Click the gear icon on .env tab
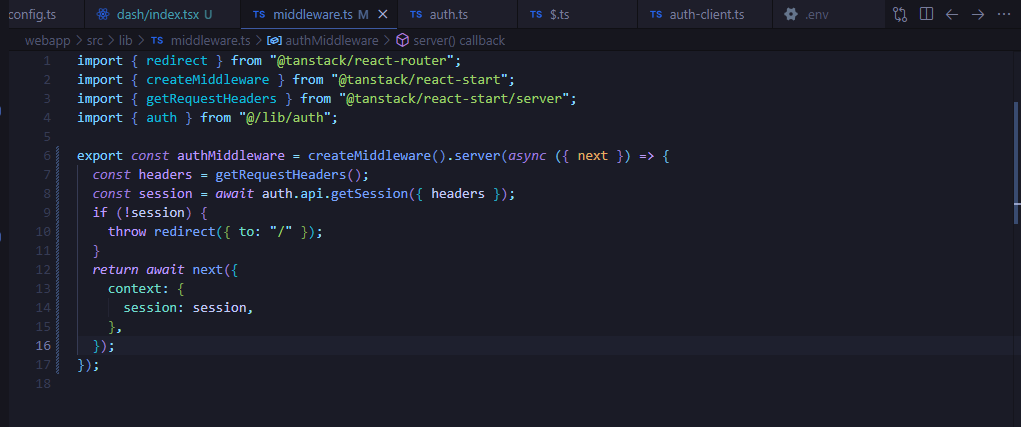Viewport: 1021px width, 427px height. click(791, 14)
